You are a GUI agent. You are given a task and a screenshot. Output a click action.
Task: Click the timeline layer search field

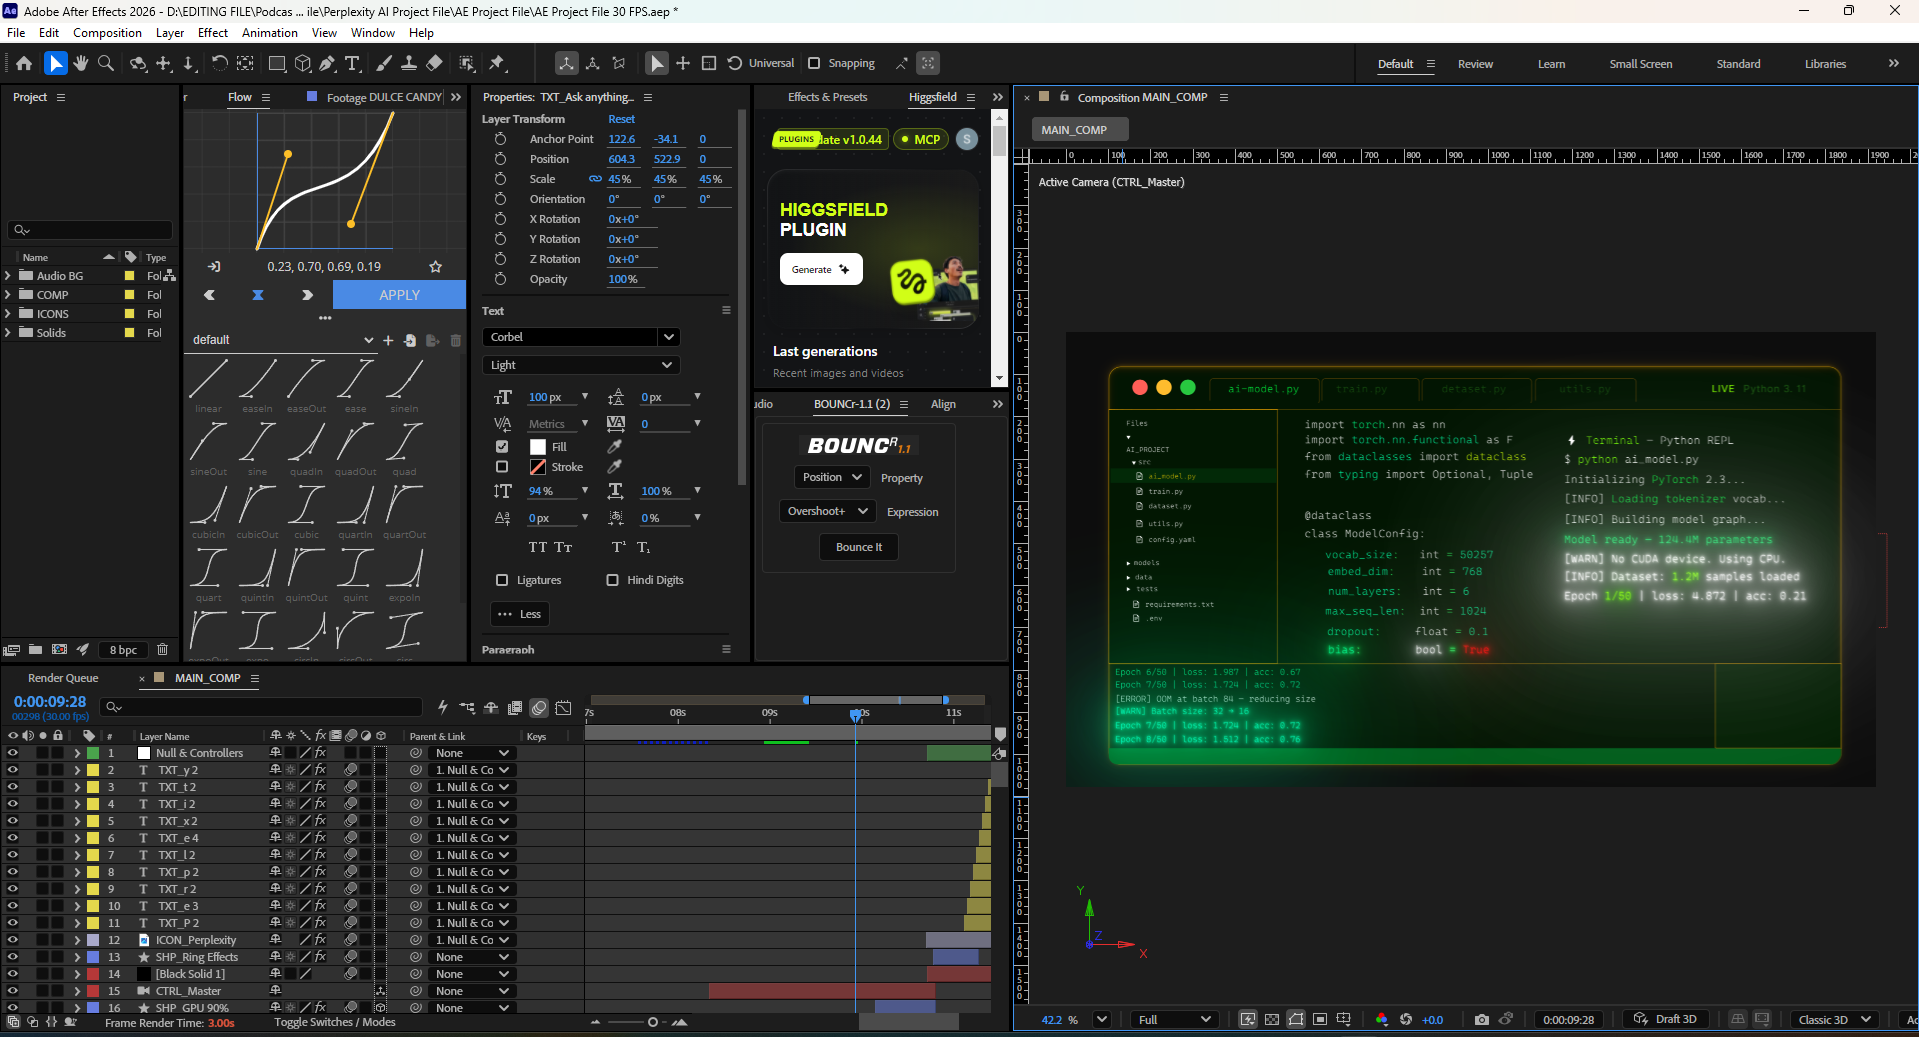tap(263, 707)
